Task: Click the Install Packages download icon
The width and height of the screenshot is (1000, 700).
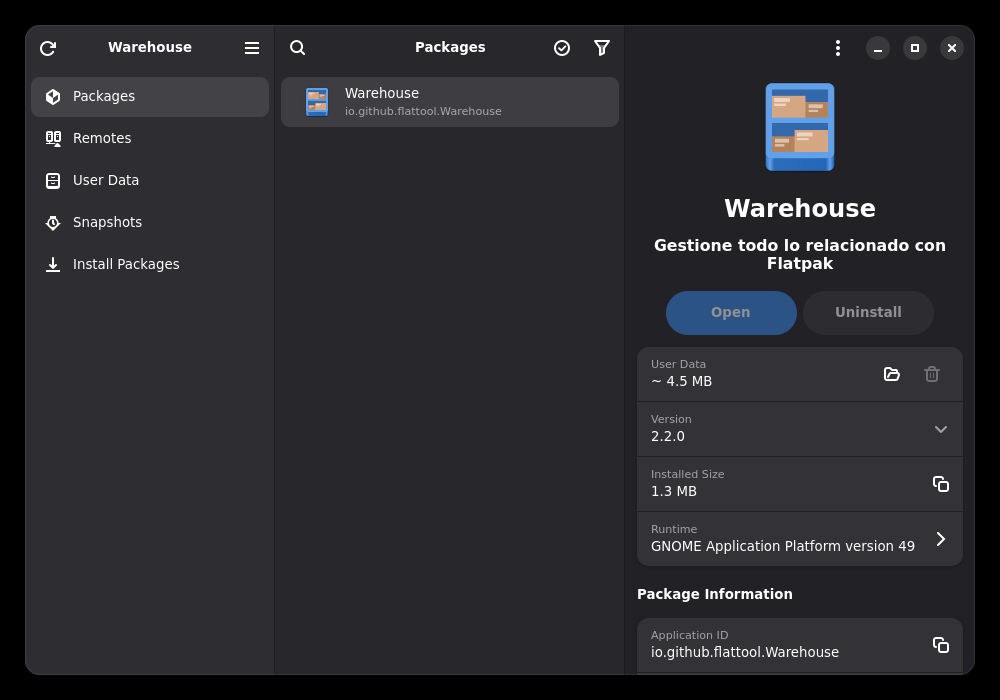Action: pos(53,265)
